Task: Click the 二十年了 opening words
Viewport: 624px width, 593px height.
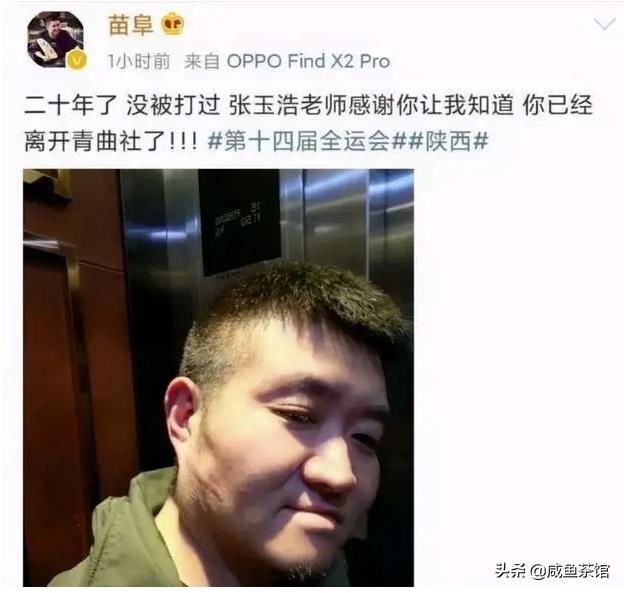Action: (70, 105)
